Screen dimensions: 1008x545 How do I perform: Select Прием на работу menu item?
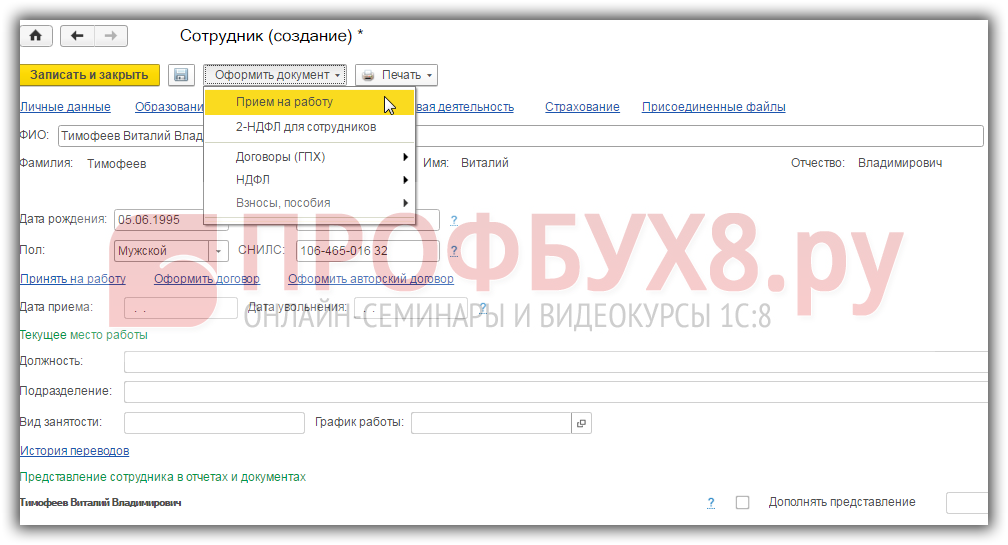(x=284, y=102)
